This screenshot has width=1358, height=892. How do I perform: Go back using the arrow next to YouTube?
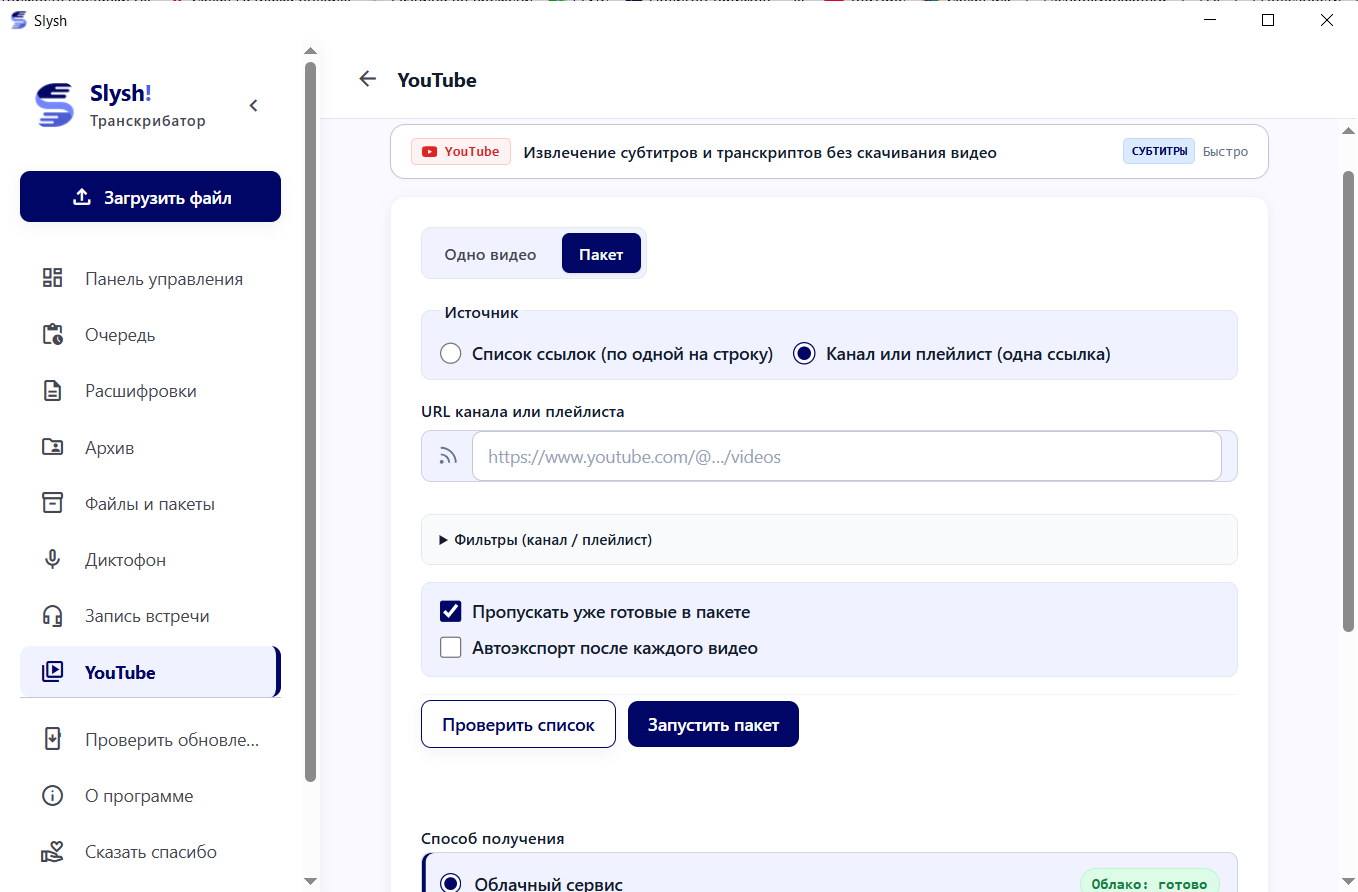[368, 79]
